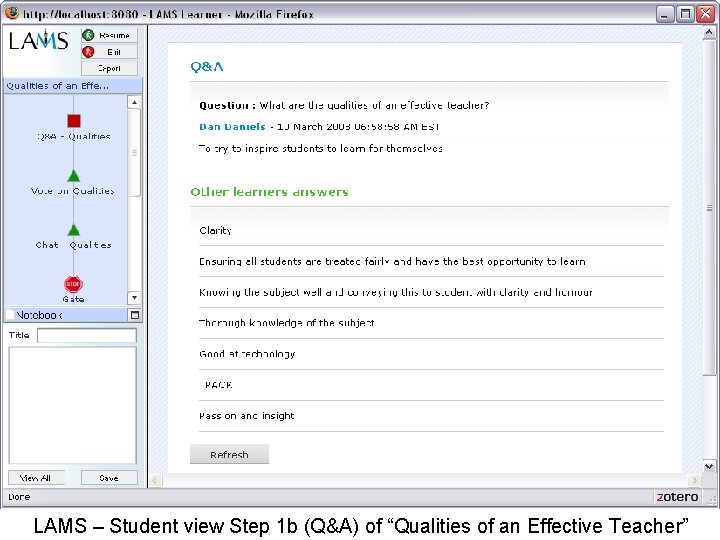Click the window resize grip in status bar
This screenshot has width=720, height=540.
713,499
